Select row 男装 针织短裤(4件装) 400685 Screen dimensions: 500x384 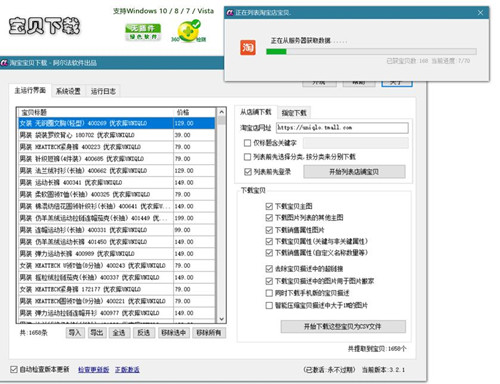coord(117,159)
